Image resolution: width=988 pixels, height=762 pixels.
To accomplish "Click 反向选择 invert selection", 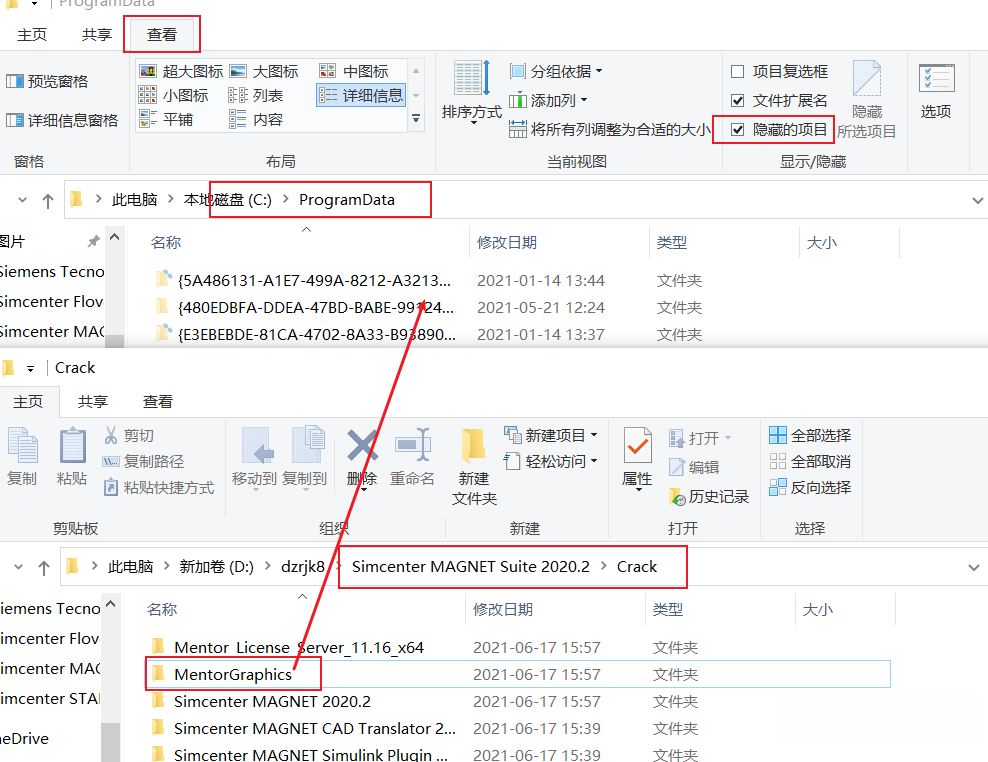I will click(x=810, y=487).
